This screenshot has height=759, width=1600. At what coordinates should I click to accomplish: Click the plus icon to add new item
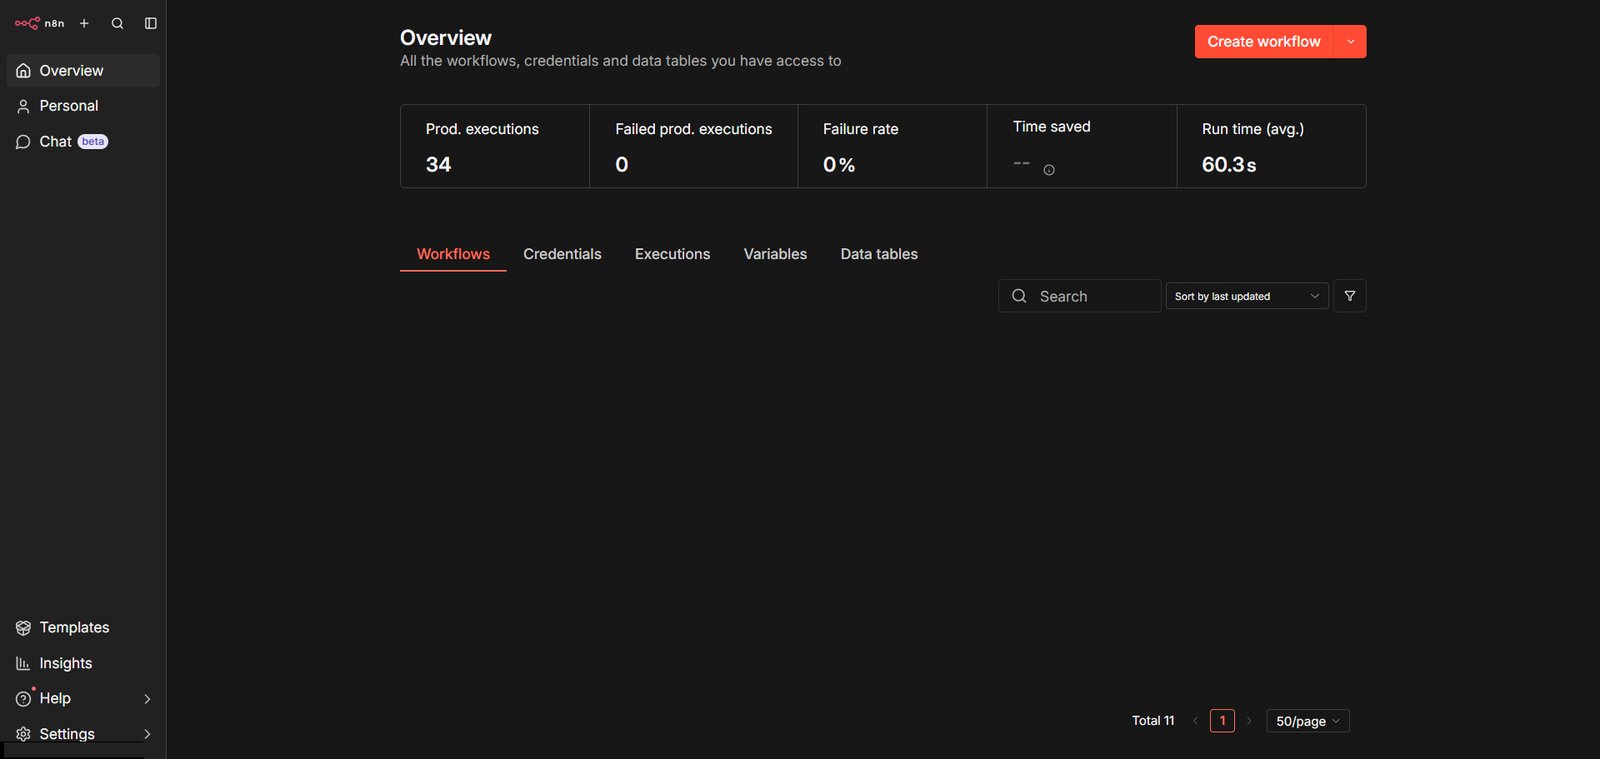point(84,23)
